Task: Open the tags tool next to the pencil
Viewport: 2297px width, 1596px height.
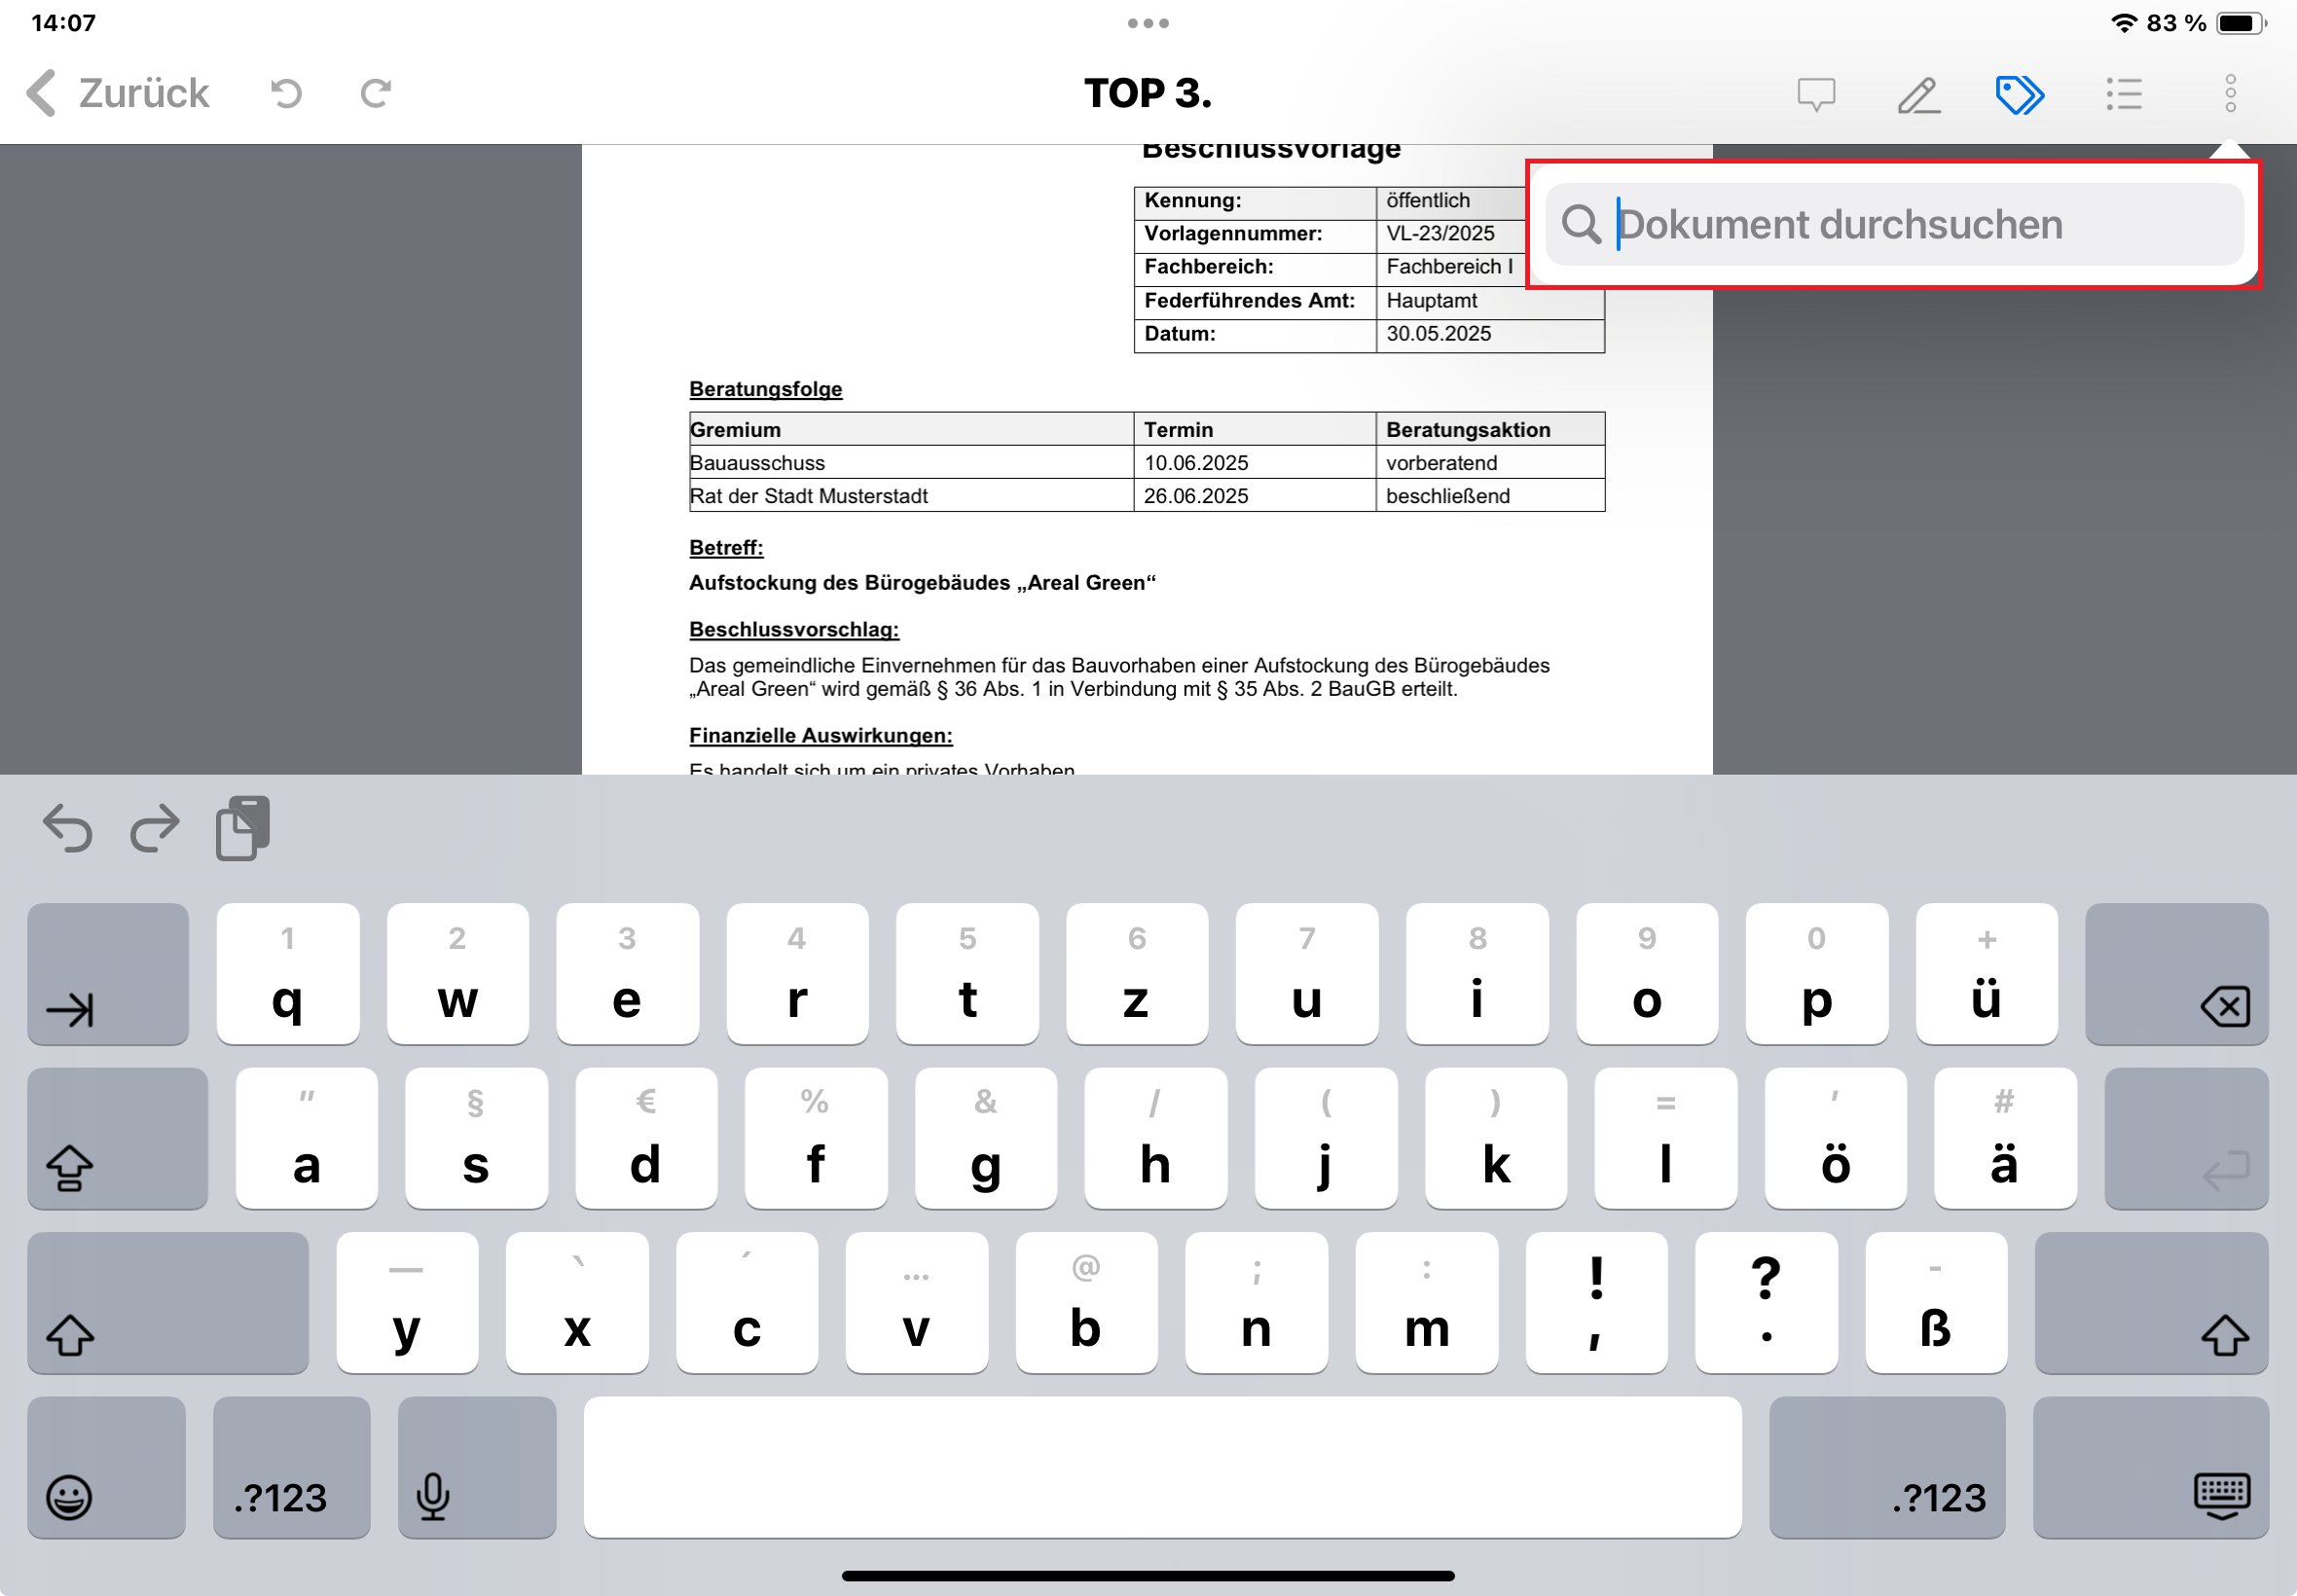Action: [x=2021, y=94]
